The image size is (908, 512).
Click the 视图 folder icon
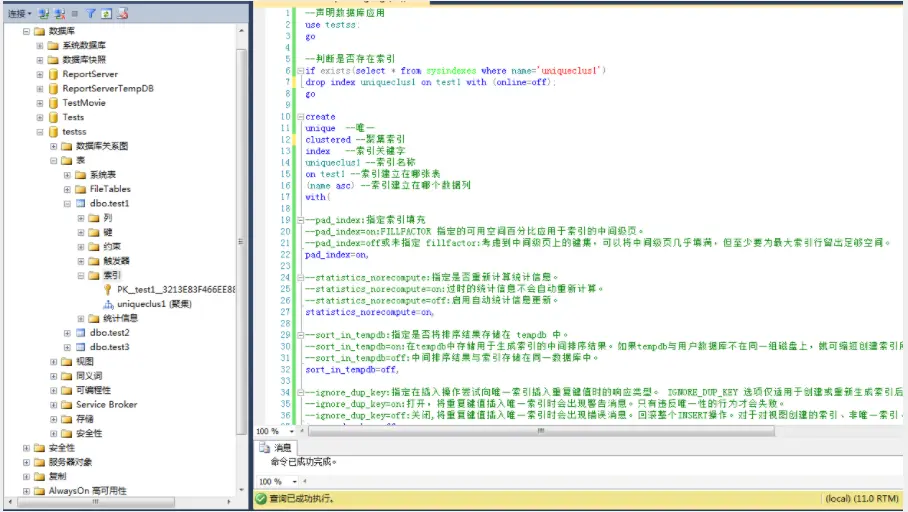[x=67, y=362]
